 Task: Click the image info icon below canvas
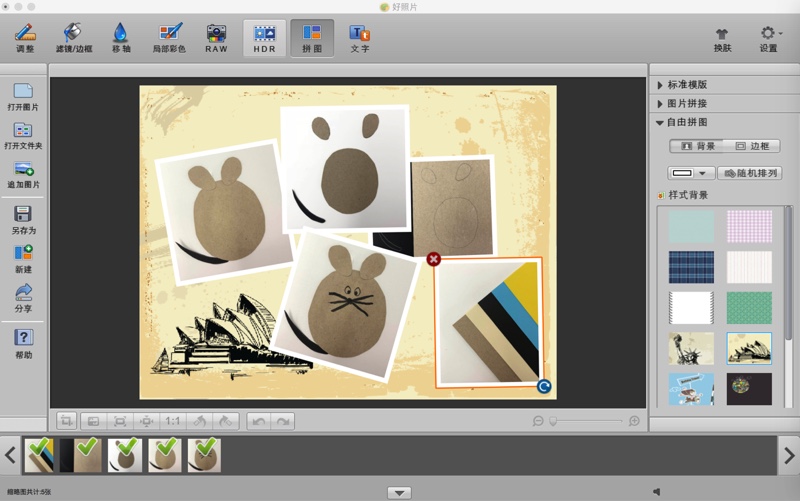(93, 421)
